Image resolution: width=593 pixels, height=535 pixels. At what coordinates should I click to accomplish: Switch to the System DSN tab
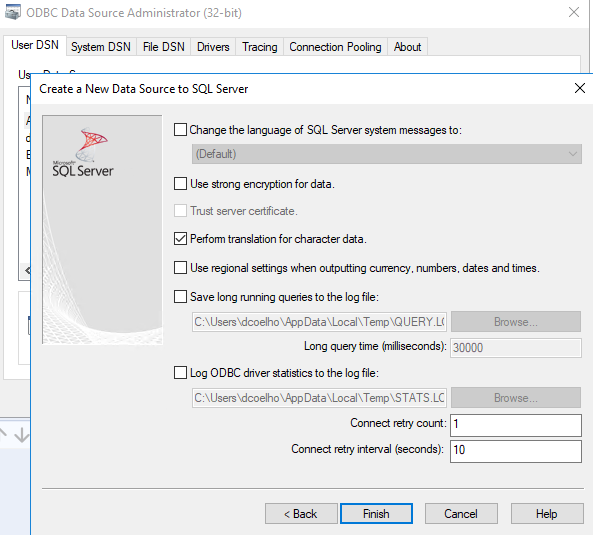click(x=101, y=47)
